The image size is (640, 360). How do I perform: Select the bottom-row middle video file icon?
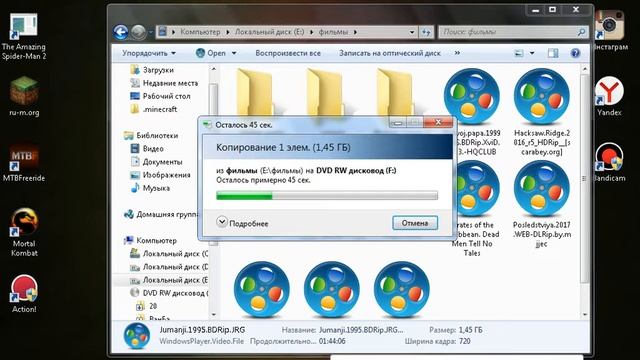(x=331, y=289)
